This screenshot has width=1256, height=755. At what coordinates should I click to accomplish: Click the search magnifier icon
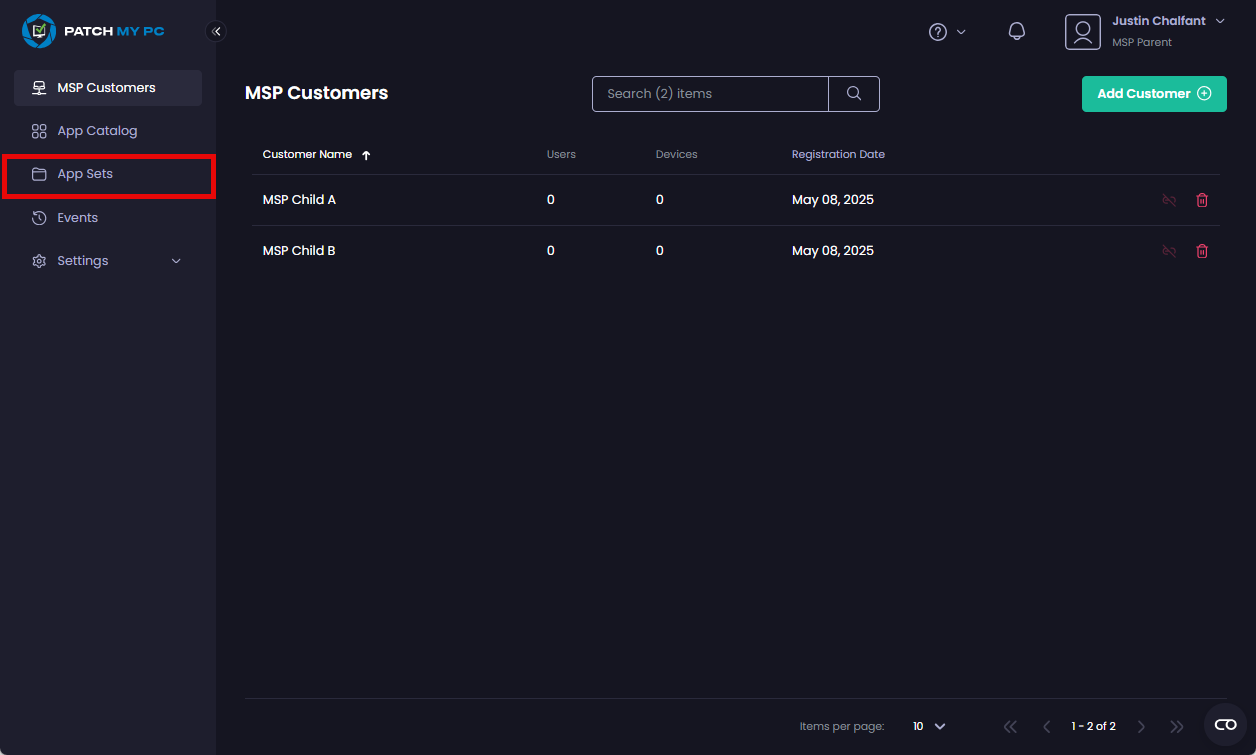[854, 93]
